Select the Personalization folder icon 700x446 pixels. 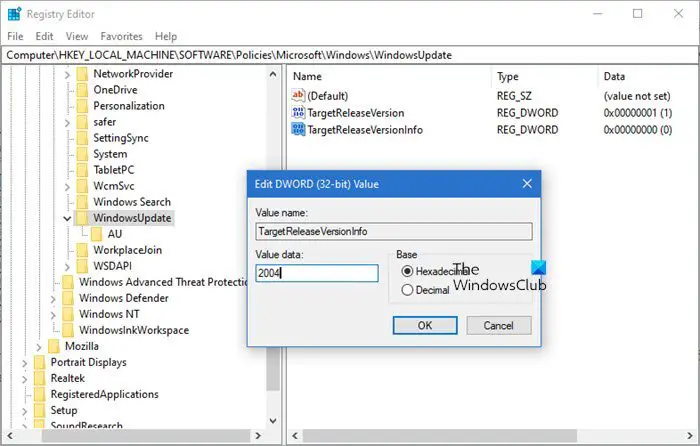click(82, 106)
